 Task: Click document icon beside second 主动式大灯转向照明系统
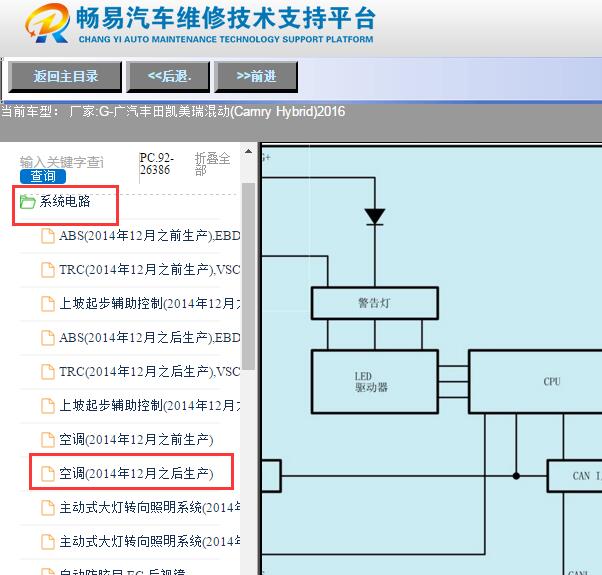point(48,542)
